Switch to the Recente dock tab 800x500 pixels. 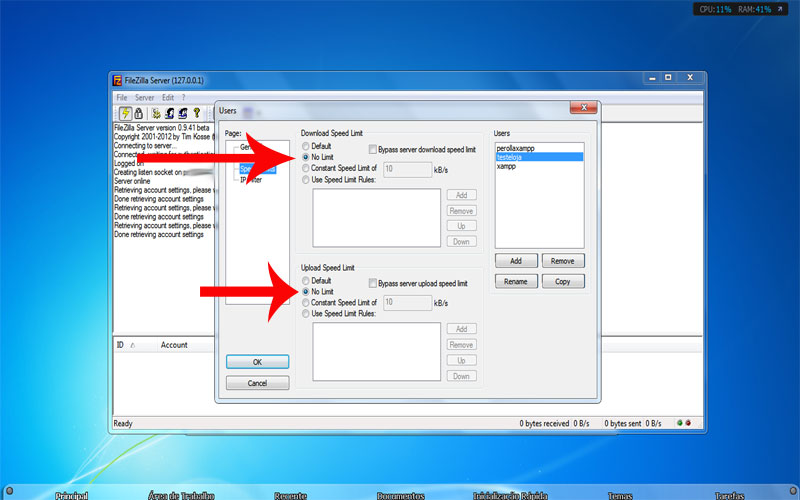coord(290,495)
